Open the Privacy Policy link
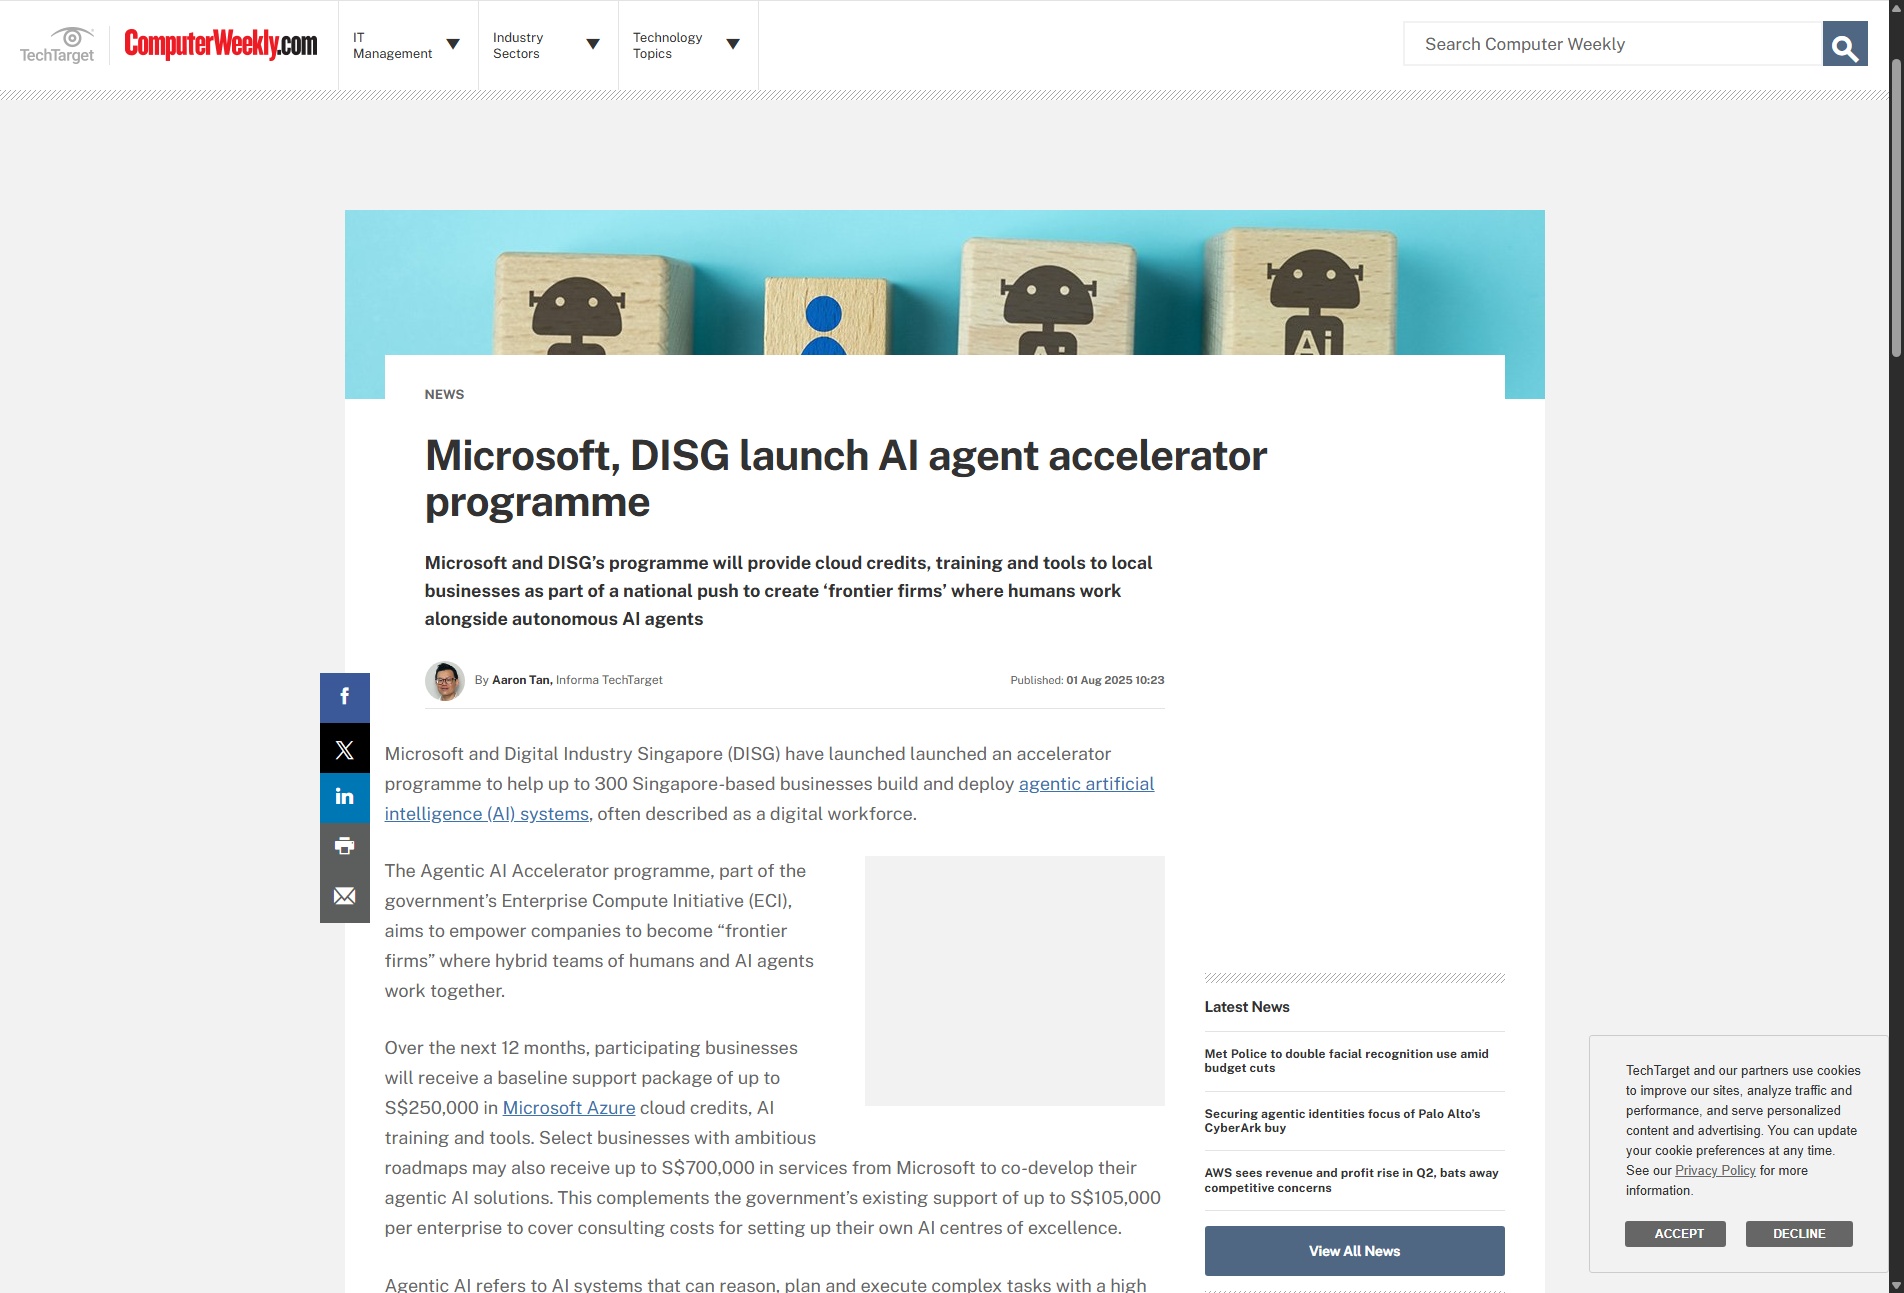This screenshot has height=1293, width=1904. click(1715, 1171)
